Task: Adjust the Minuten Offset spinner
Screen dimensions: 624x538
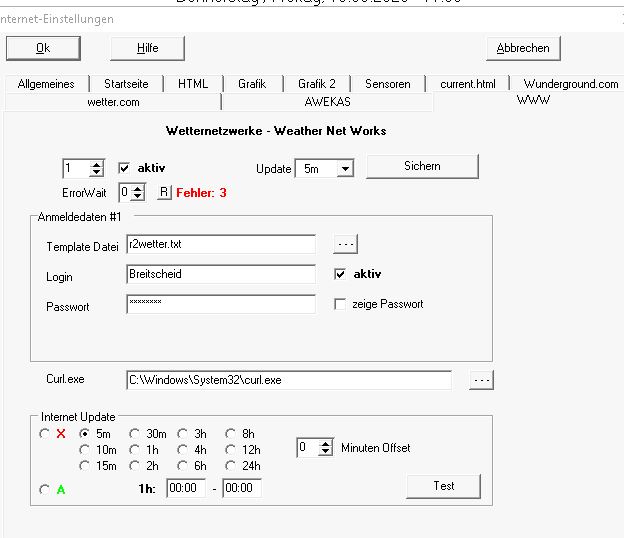Action: [325, 448]
